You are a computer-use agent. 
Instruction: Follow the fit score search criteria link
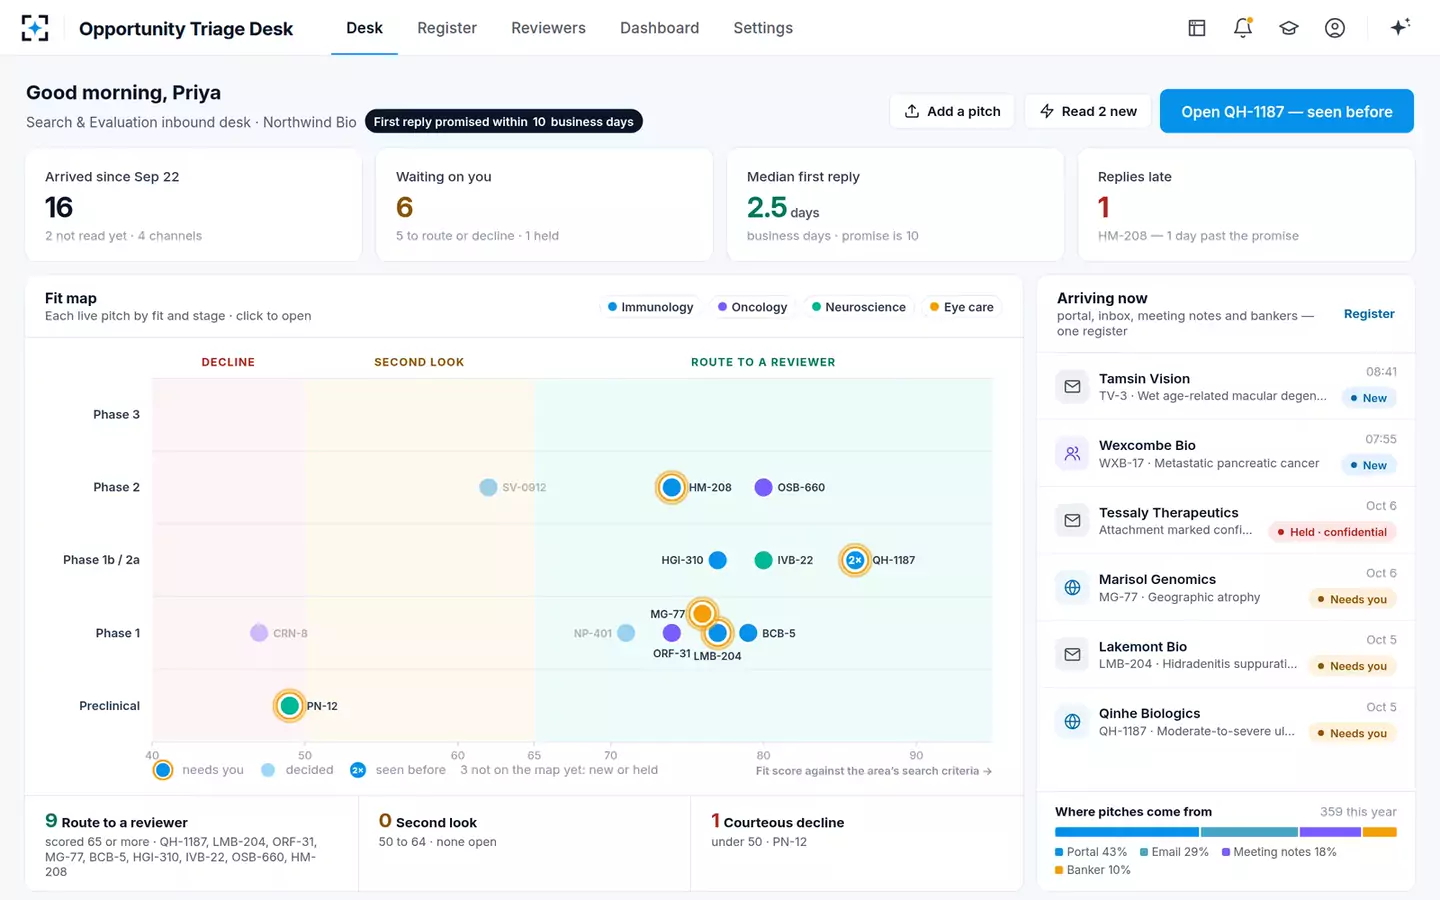pos(874,771)
